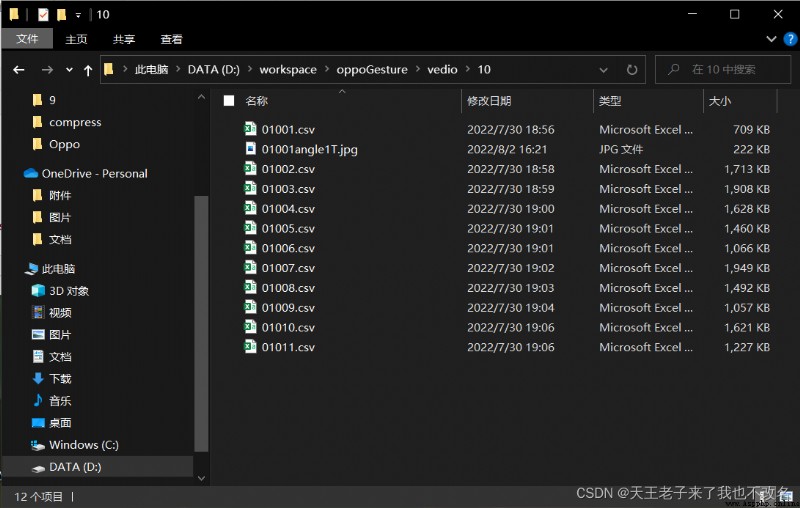This screenshot has width=800, height=508.
Task: Open the 附件 folder under OneDrive
Action: (x=60, y=195)
